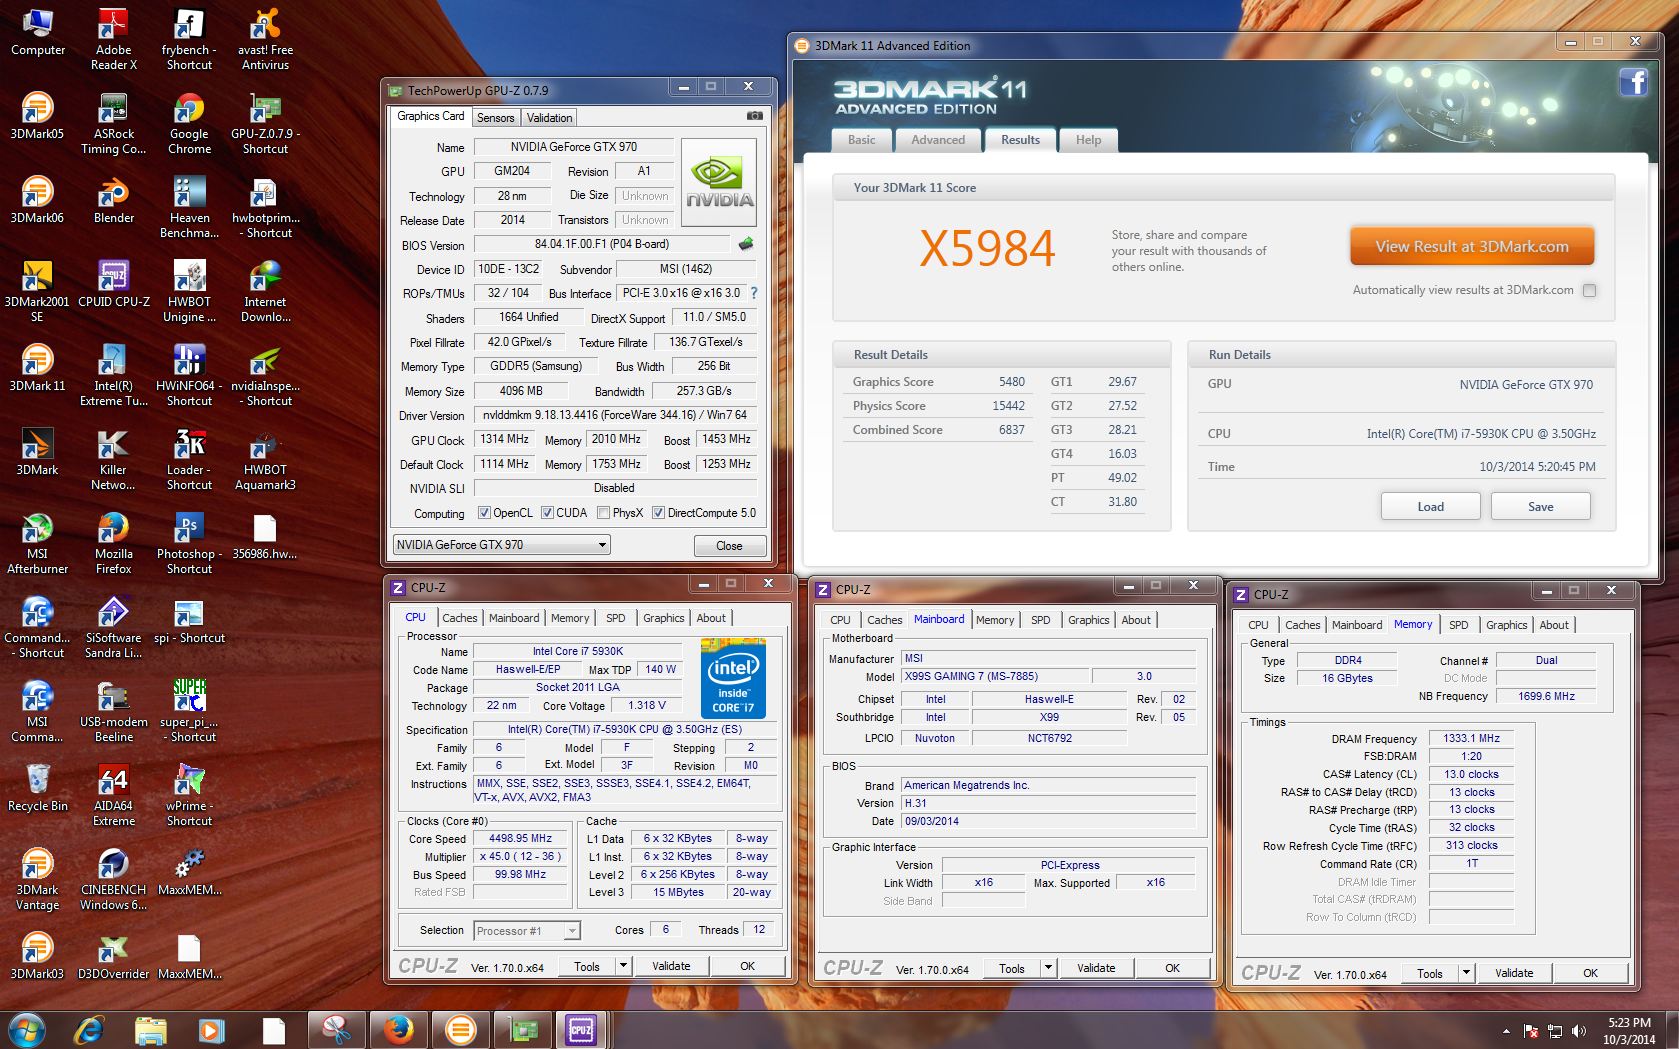Click the BIOS save icon in GPU-Z
Image resolution: width=1679 pixels, height=1049 pixels.
(746, 244)
